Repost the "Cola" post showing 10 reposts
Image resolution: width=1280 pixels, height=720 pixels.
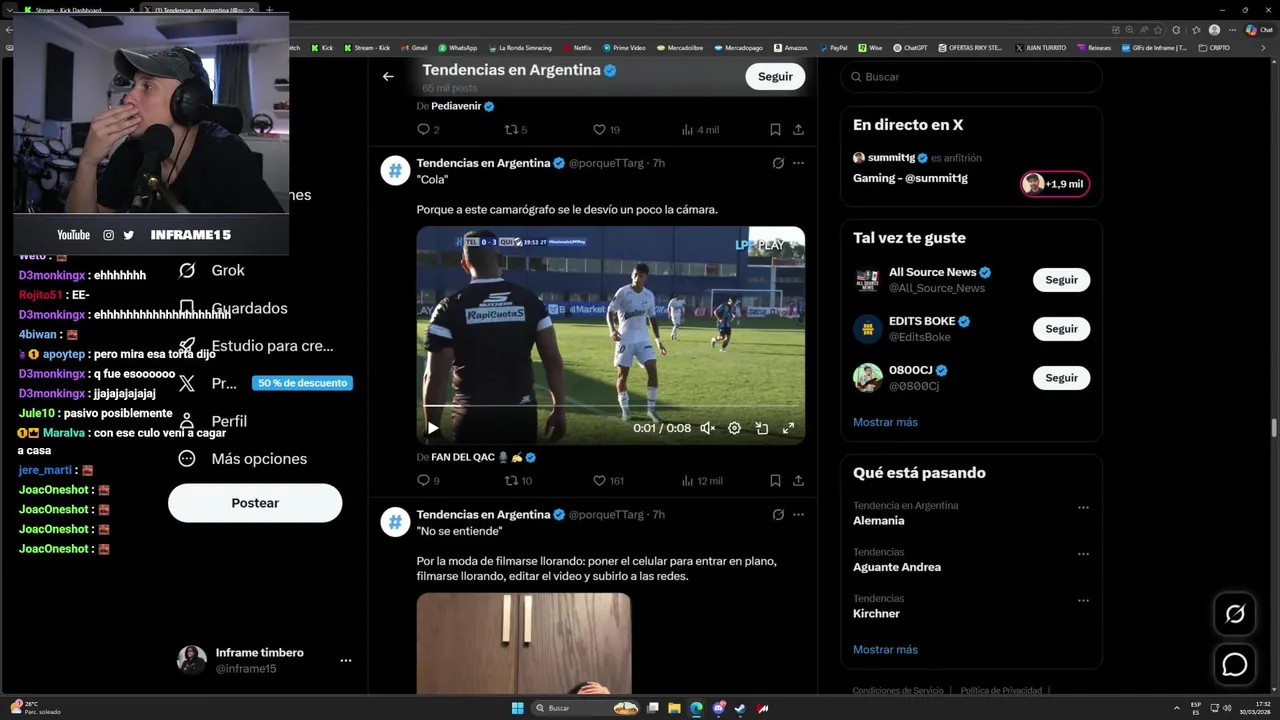(518, 481)
